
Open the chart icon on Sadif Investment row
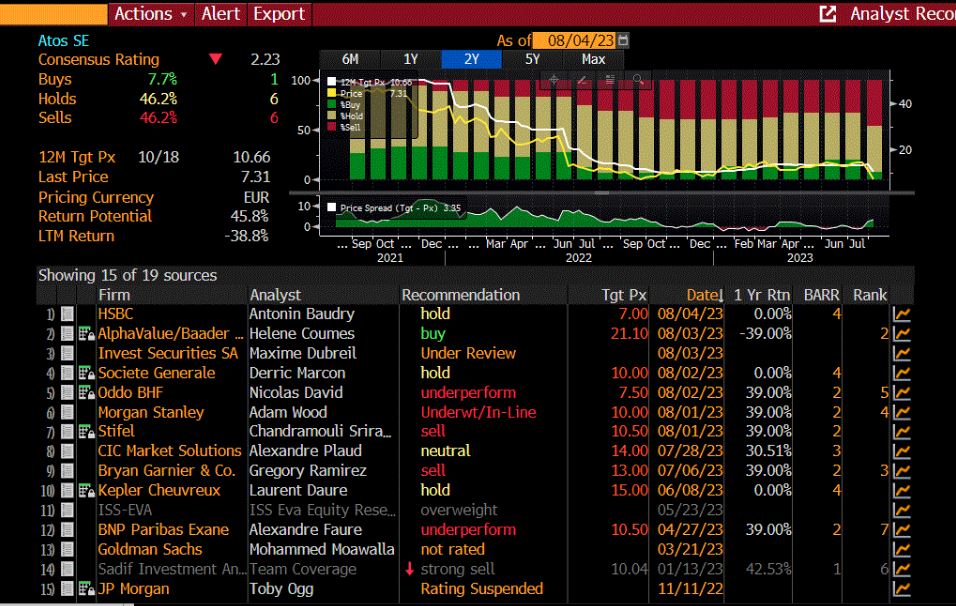click(902, 569)
